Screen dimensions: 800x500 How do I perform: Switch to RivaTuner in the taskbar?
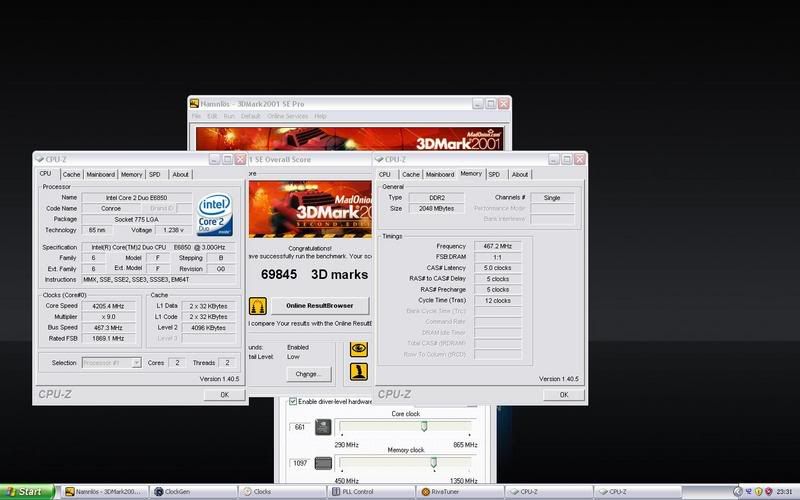click(460, 492)
